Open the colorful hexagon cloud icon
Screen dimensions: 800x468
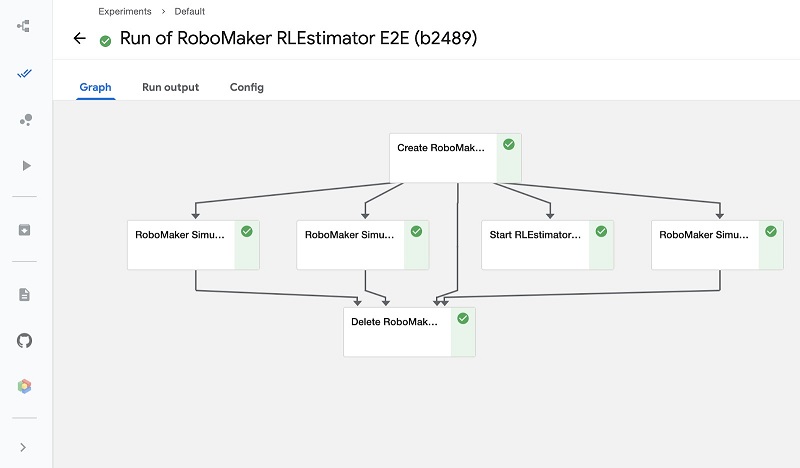coord(24,386)
